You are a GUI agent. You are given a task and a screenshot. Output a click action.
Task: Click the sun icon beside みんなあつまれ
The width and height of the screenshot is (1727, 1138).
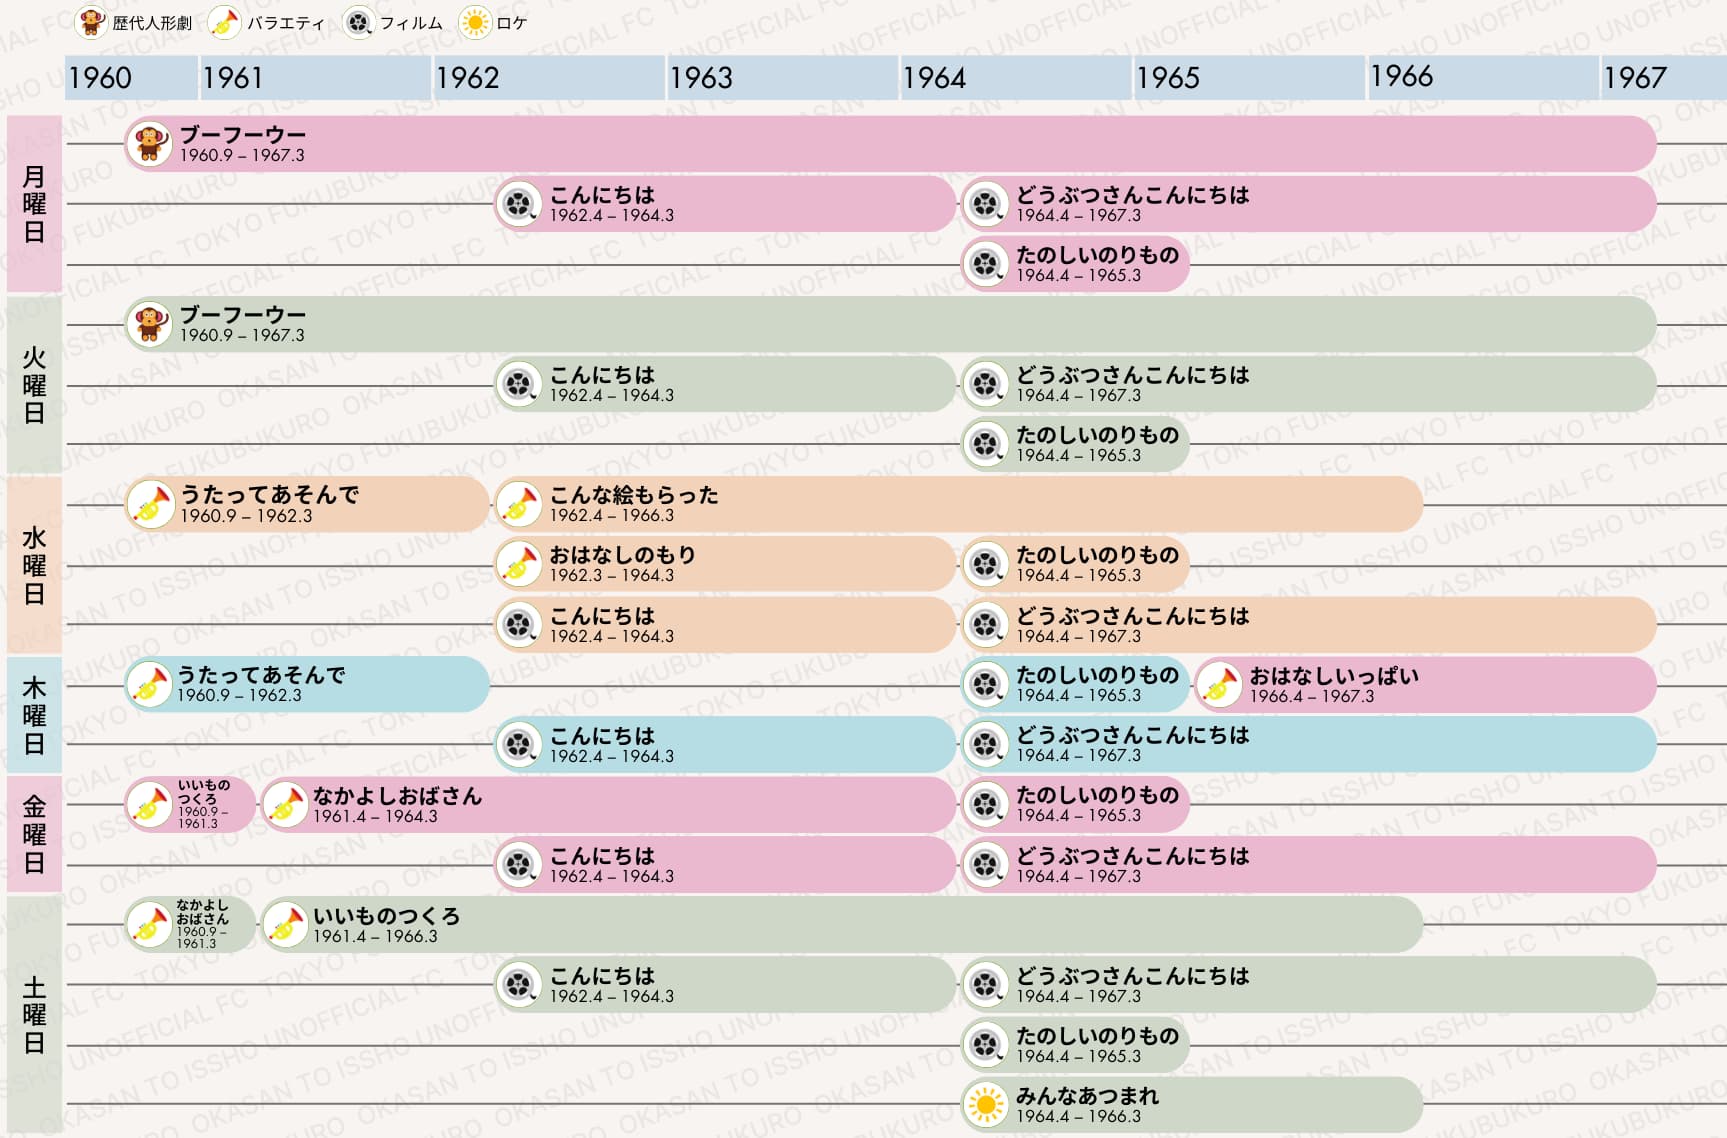coord(986,1105)
